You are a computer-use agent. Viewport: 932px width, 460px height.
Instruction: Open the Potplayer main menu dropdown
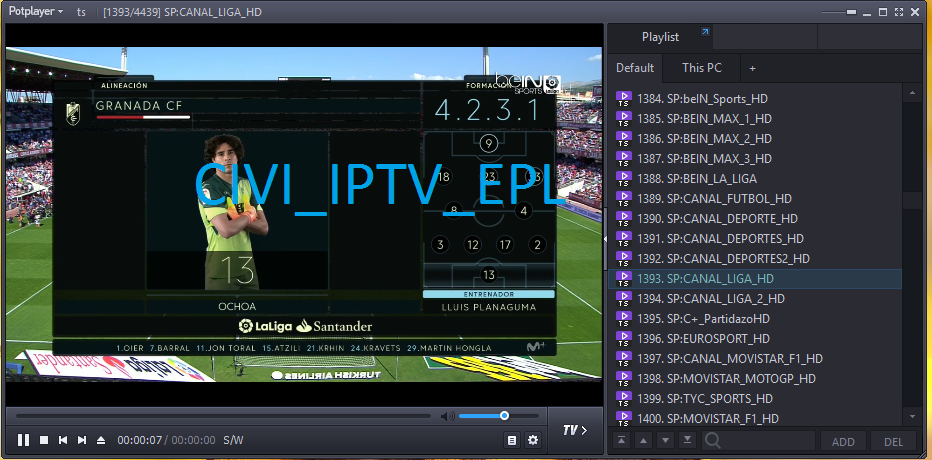35,12
